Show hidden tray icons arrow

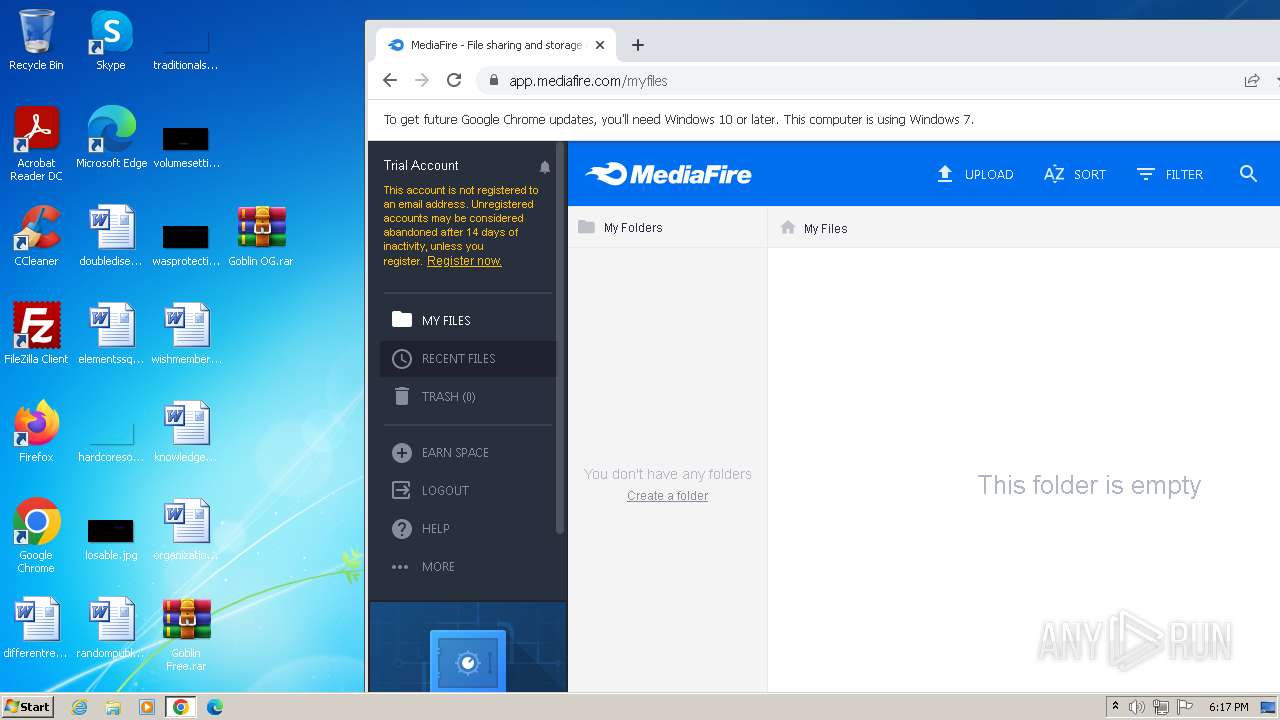1115,706
